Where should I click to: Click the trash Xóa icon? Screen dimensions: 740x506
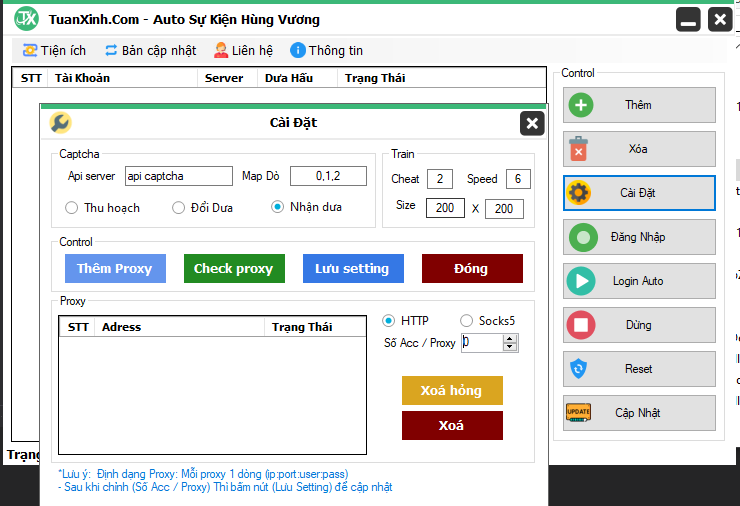click(x=580, y=149)
